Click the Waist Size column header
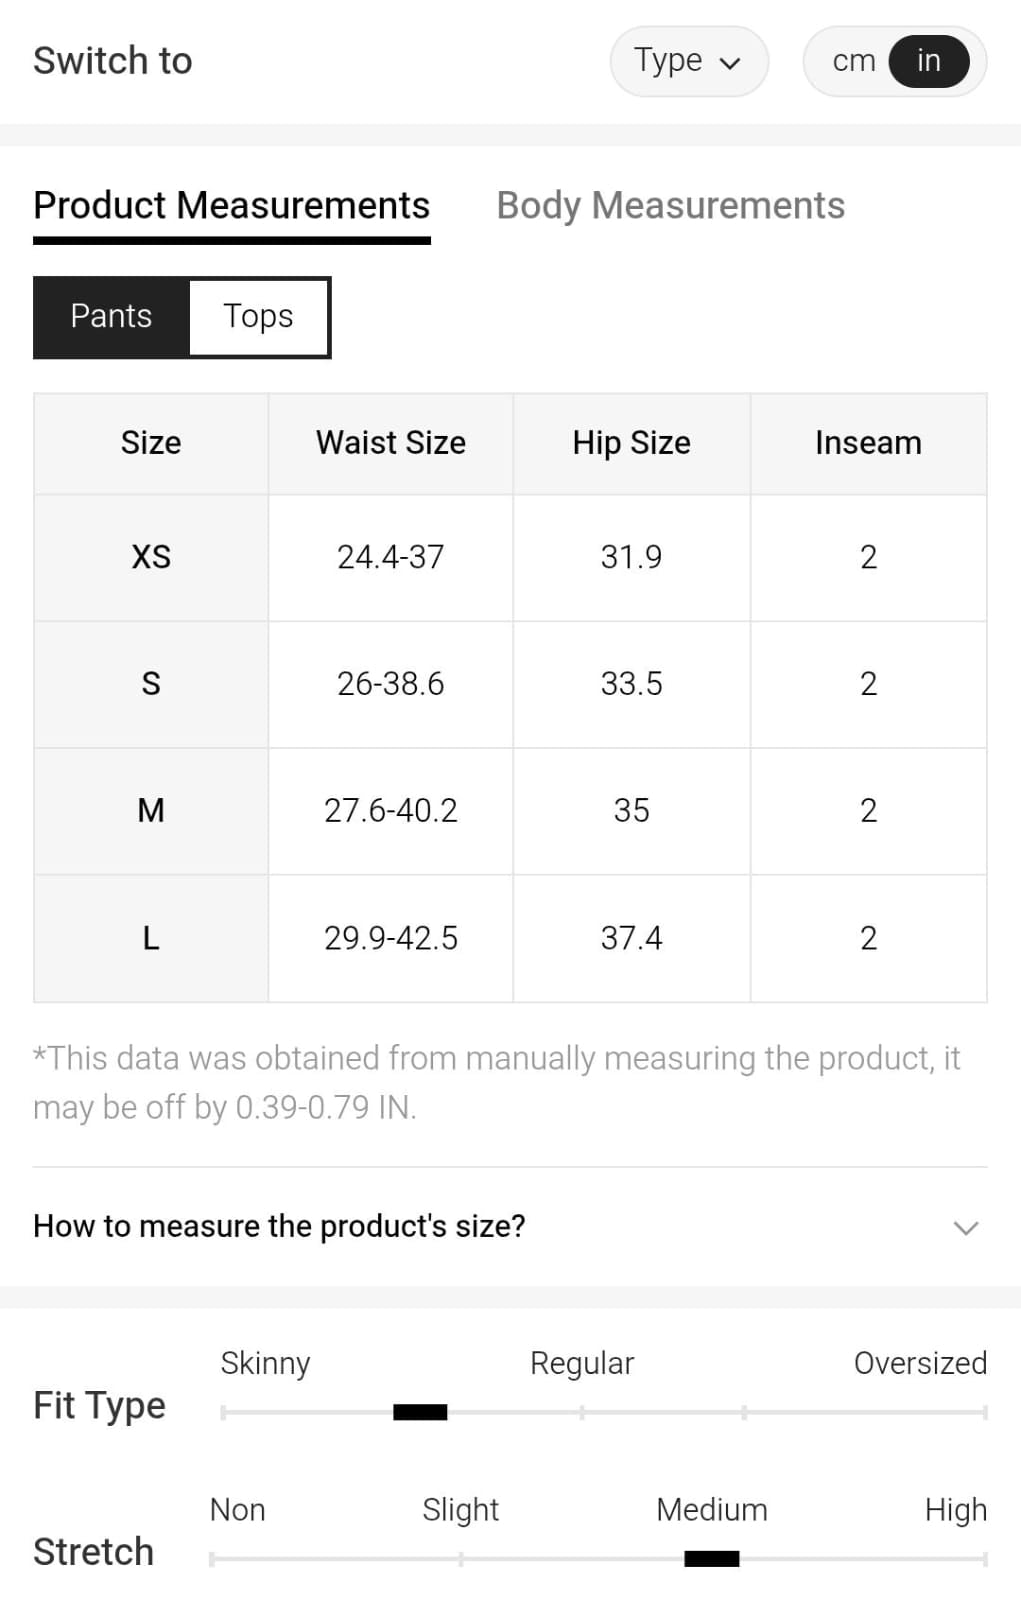 tap(390, 443)
